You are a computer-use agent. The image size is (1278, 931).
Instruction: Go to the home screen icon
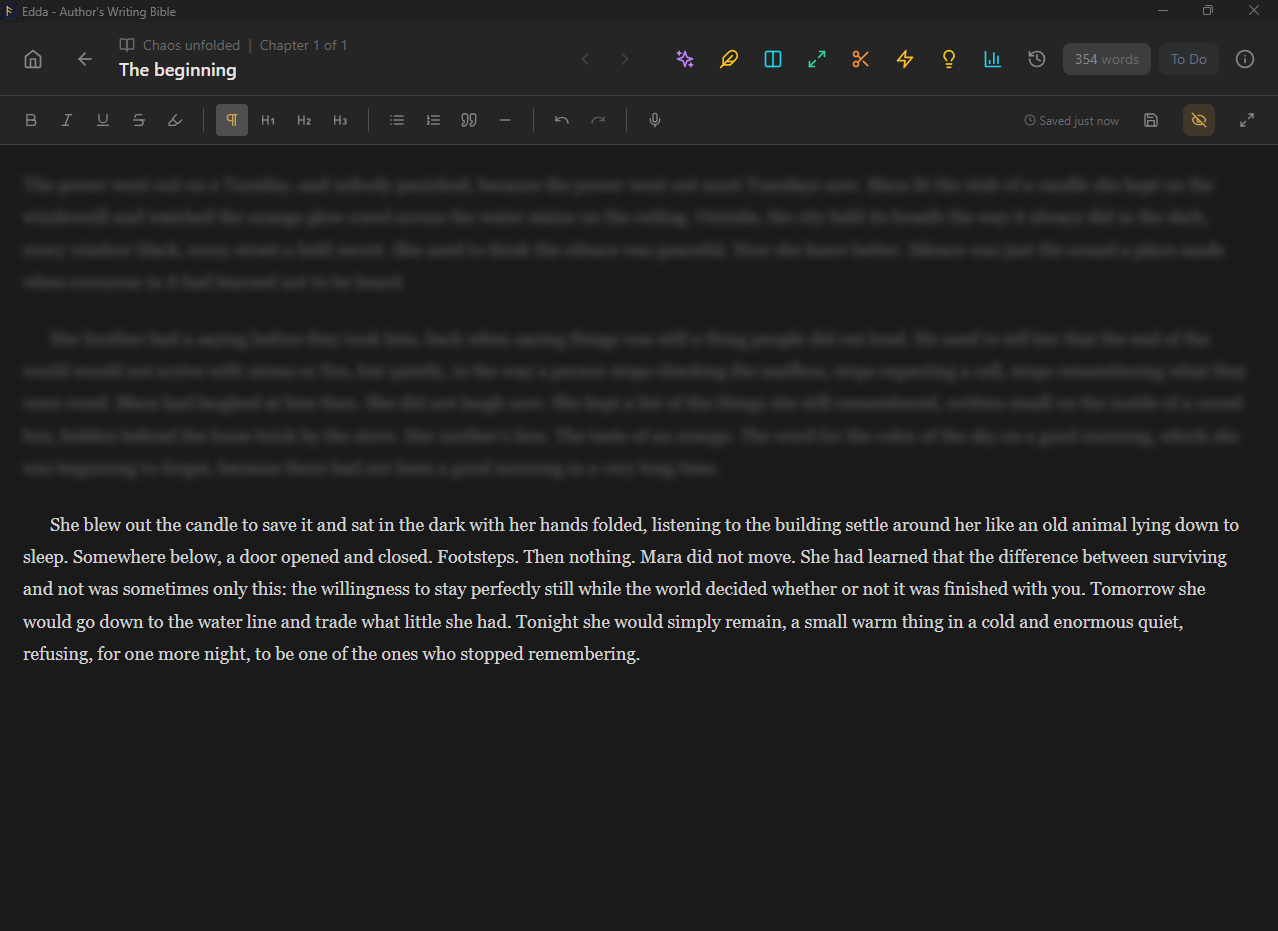click(33, 59)
